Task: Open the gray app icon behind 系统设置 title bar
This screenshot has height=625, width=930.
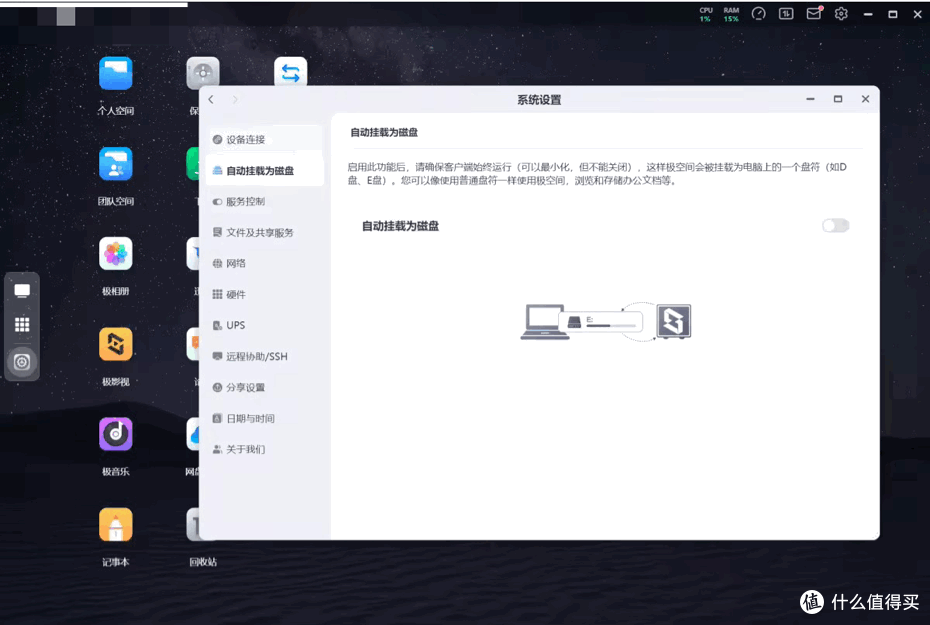Action: coord(203,72)
